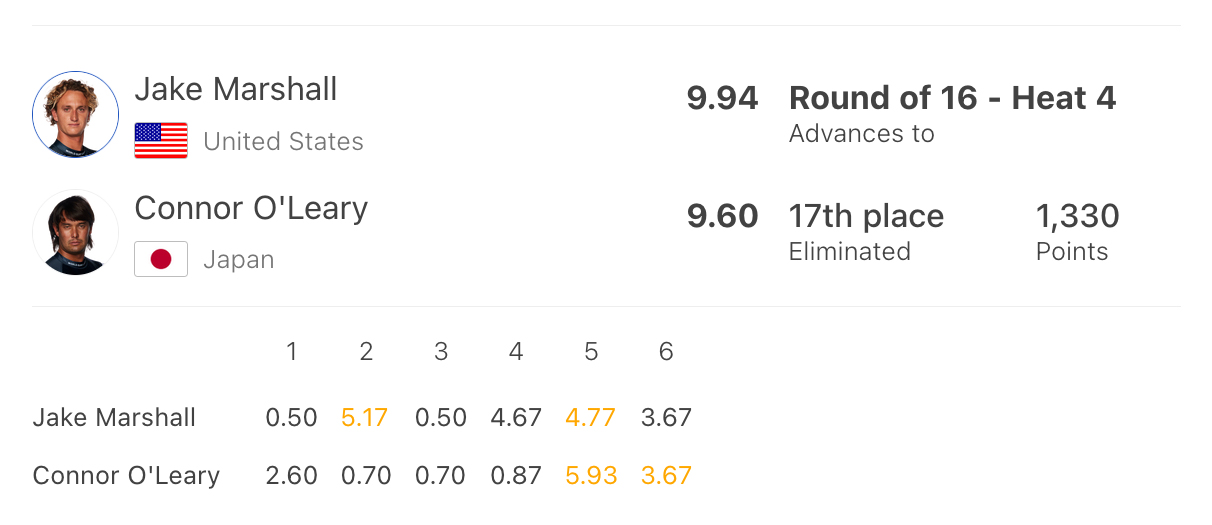Click Connor O'Leary's 9.60 heat total
The image size is (1212, 525).
[722, 216]
